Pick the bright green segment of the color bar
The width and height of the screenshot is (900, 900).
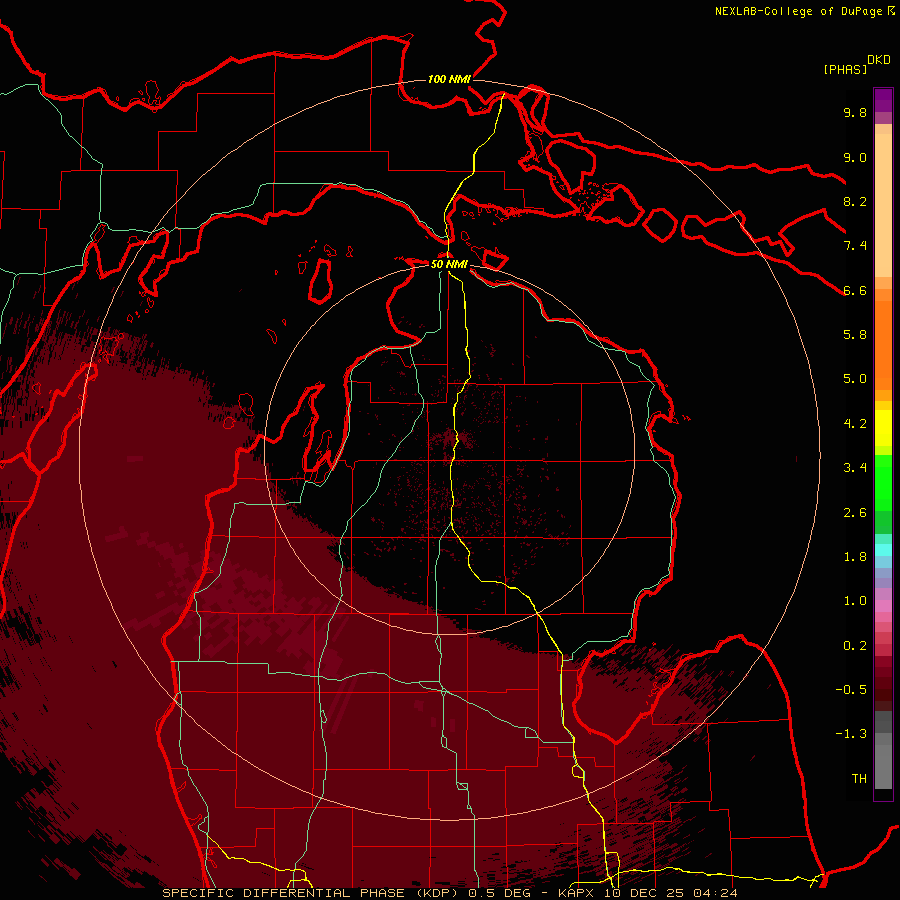click(883, 483)
